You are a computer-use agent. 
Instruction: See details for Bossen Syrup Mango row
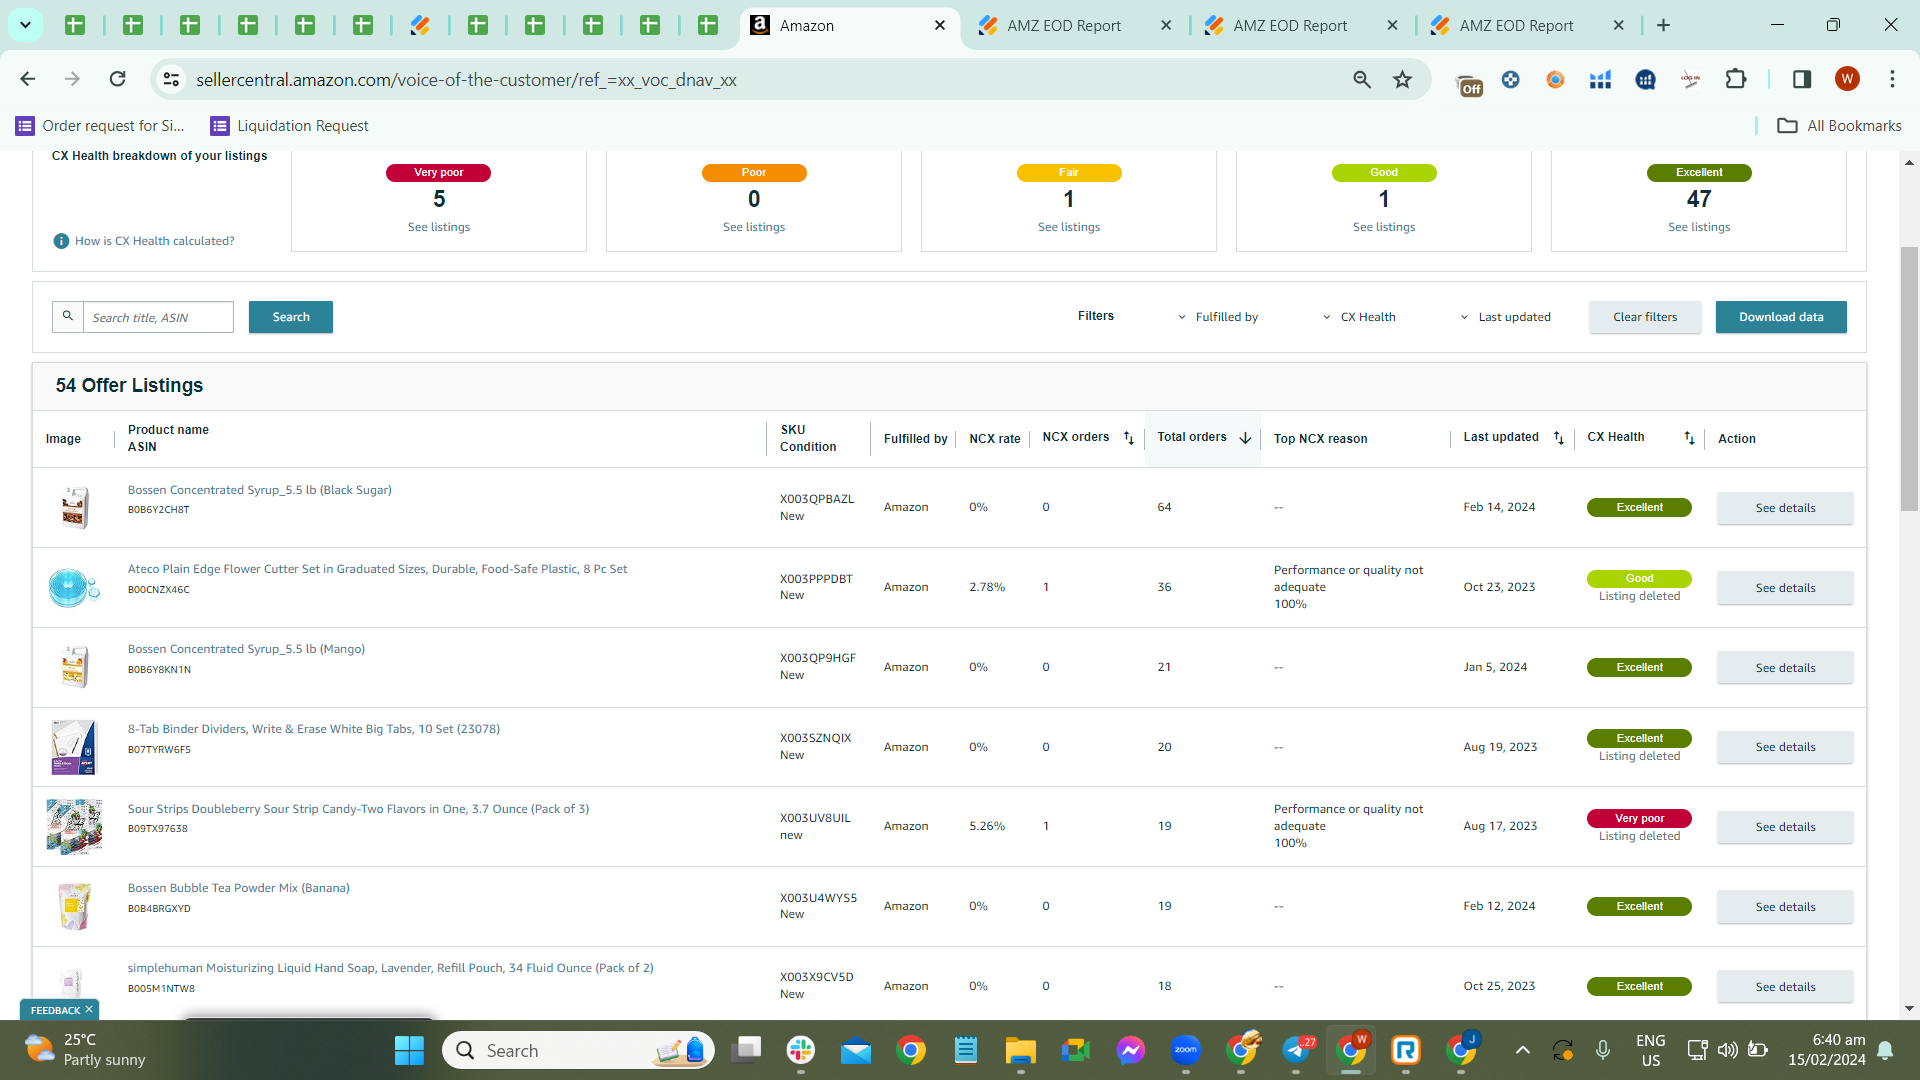pyautogui.click(x=1785, y=668)
